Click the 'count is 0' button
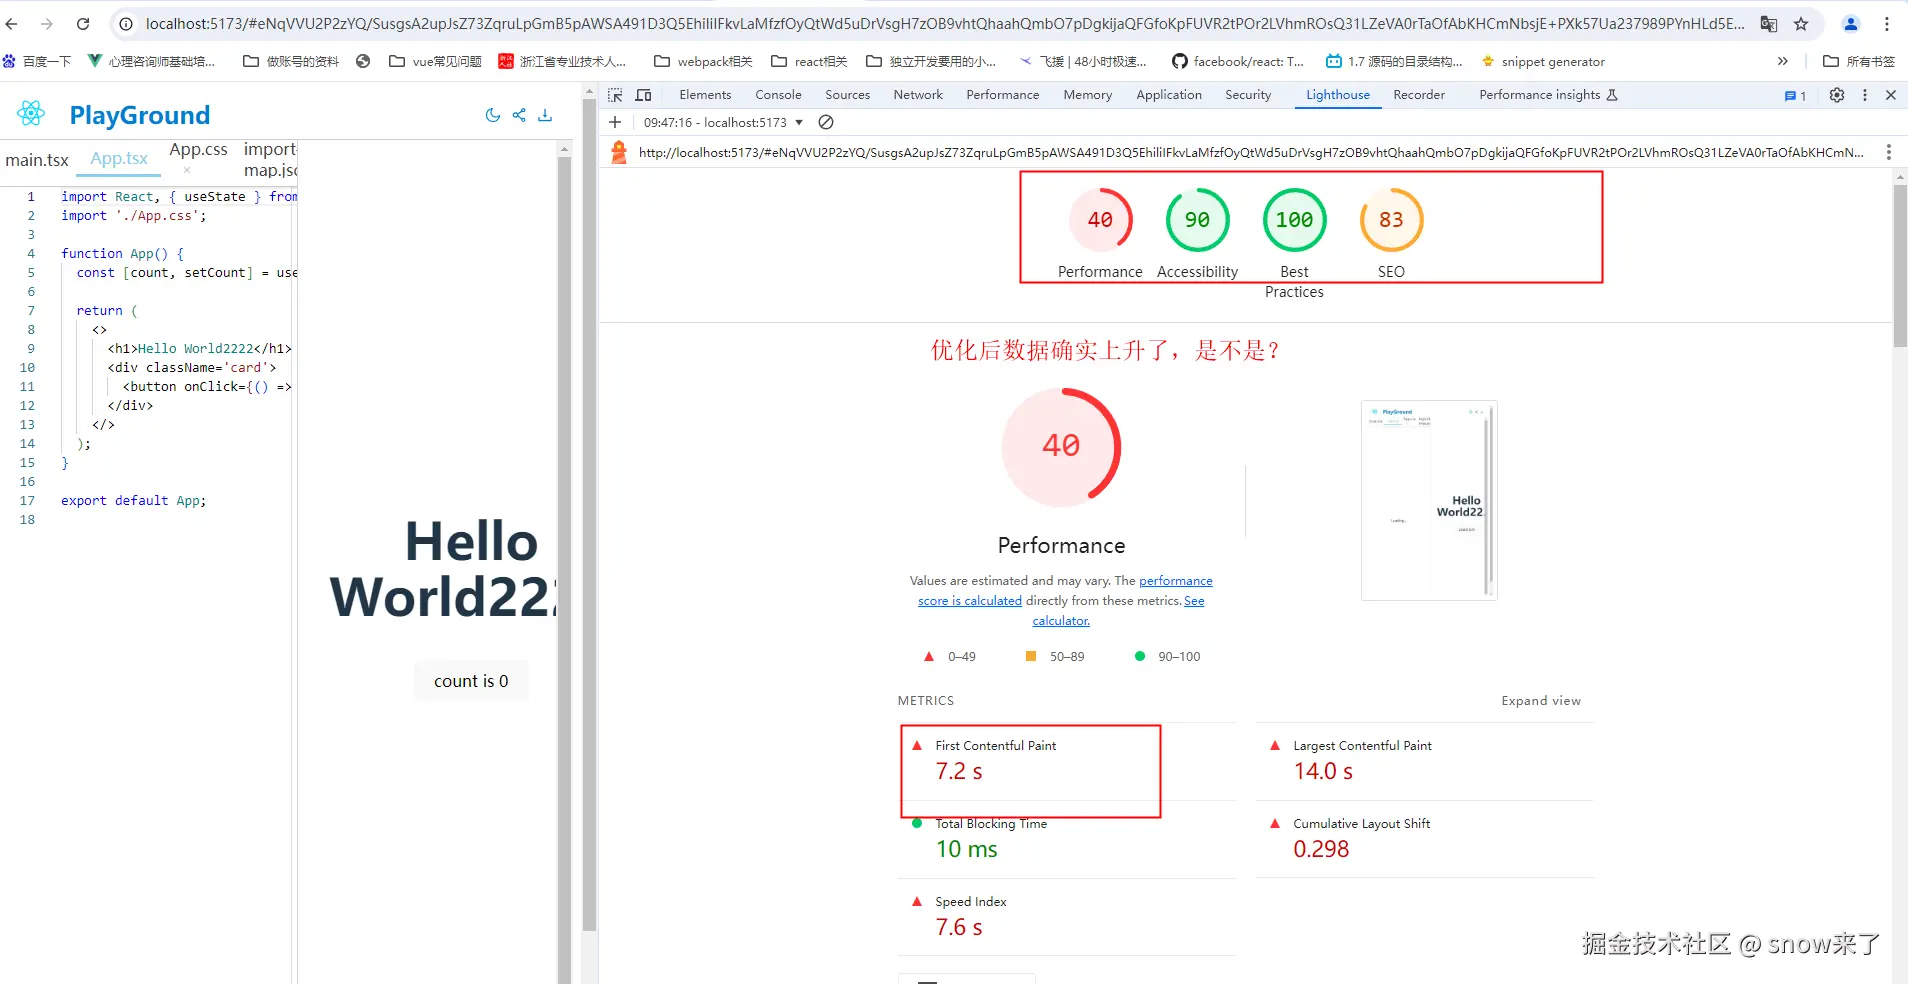Viewport: 1908px width, 984px height. [471, 681]
